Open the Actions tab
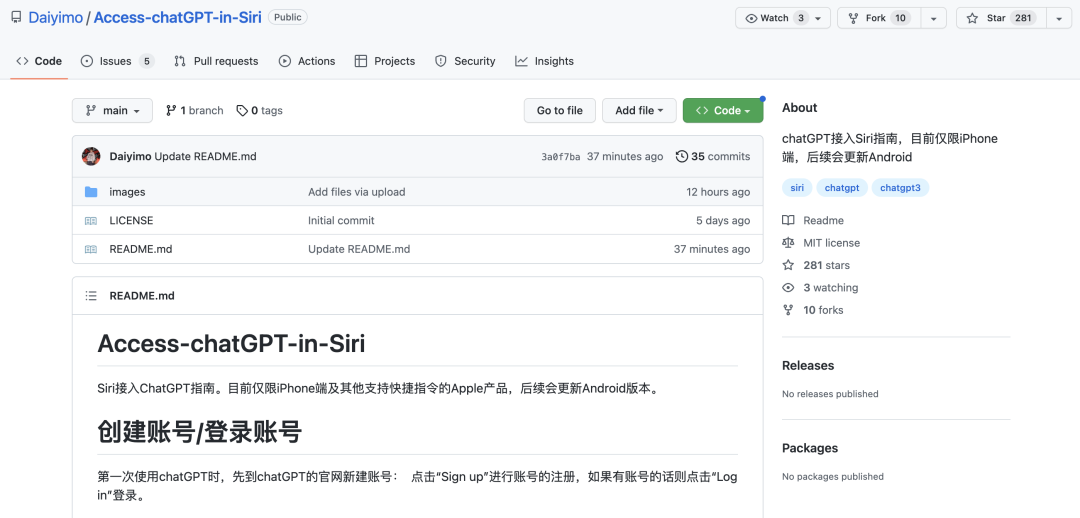The height and width of the screenshot is (518, 1080). [x=307, y=61]
